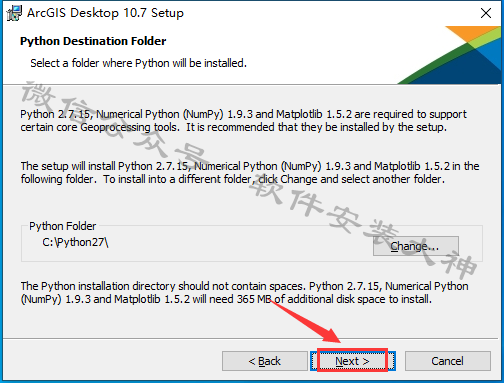Close the ArcGIS Desktop 10.7 Setup window
The image size is (504, 383).
(x=486, y=13)
